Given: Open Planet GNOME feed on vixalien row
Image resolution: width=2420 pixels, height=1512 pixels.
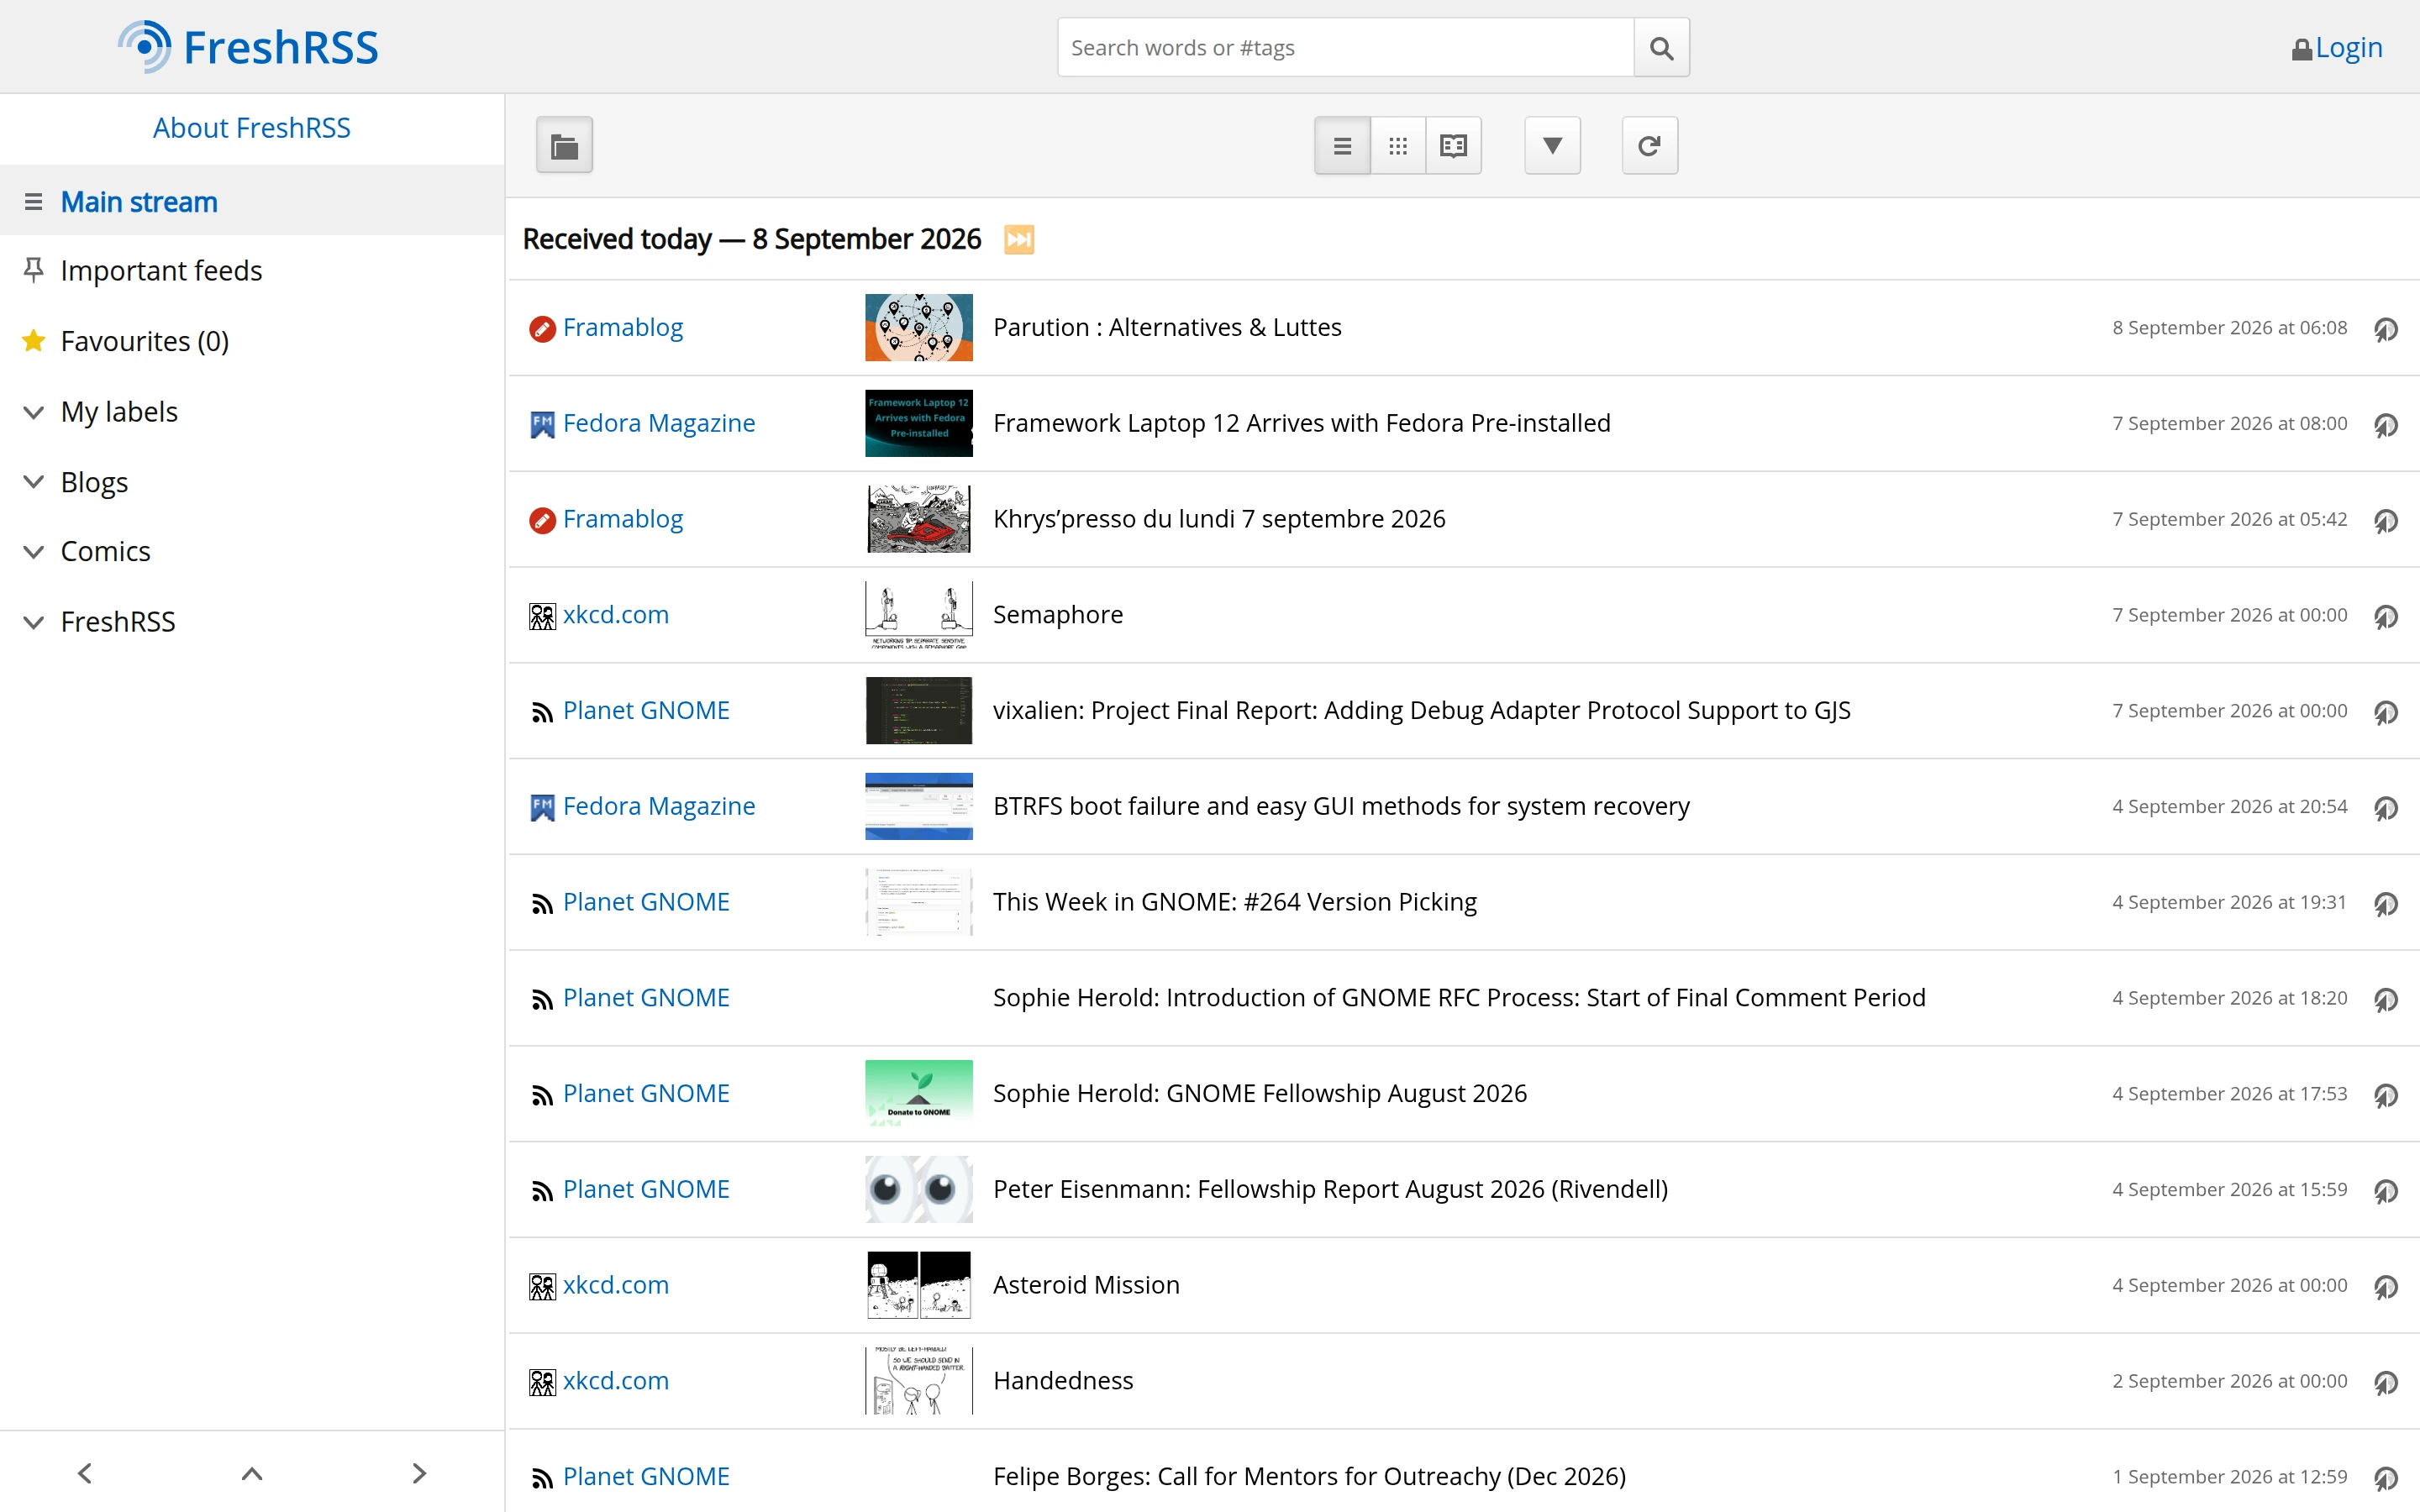Looking at the screenshot, I should coord(645,710).
